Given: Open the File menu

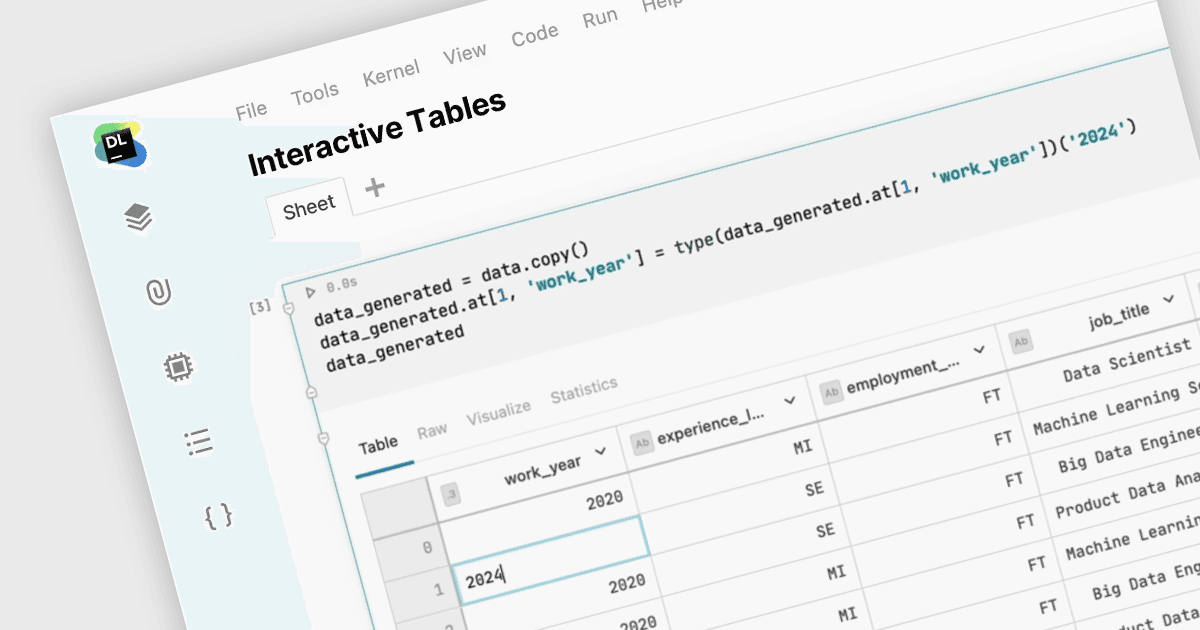Looking at the screenshot, I should tap(251, 110).
